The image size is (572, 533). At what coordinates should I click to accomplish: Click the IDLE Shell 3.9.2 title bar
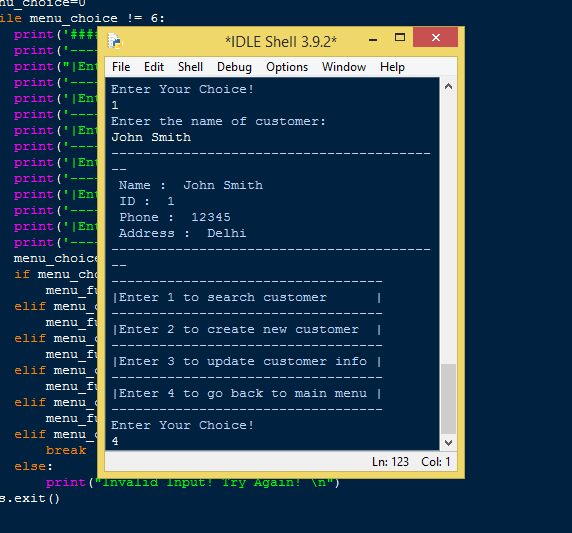point(281,42)
